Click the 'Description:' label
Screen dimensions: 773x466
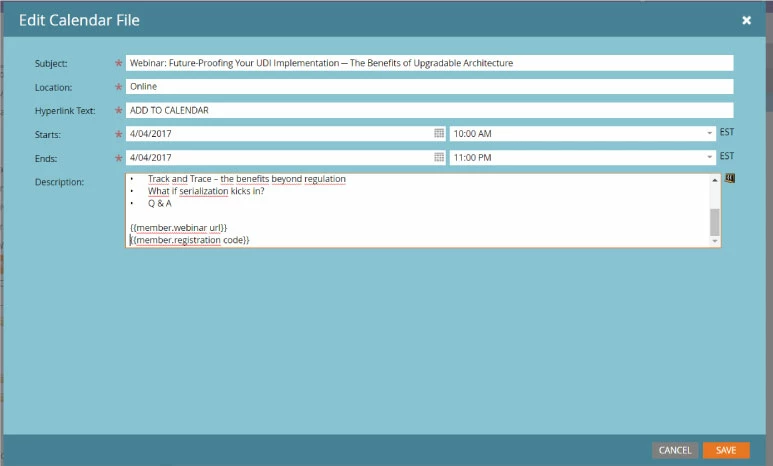point(59,182)
